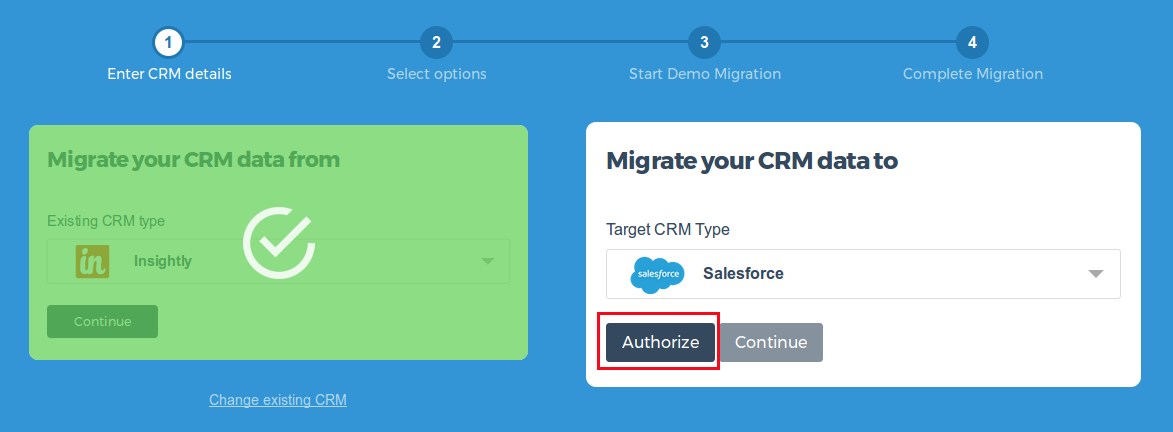Click the Enter CRM details step label

tap(169, 74)
